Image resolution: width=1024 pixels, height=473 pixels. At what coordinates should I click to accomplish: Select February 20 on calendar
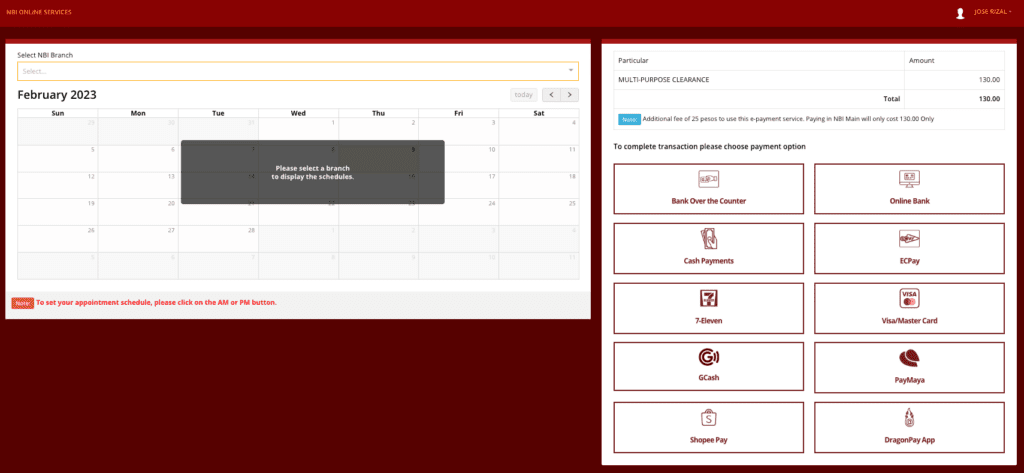[138, 212]
